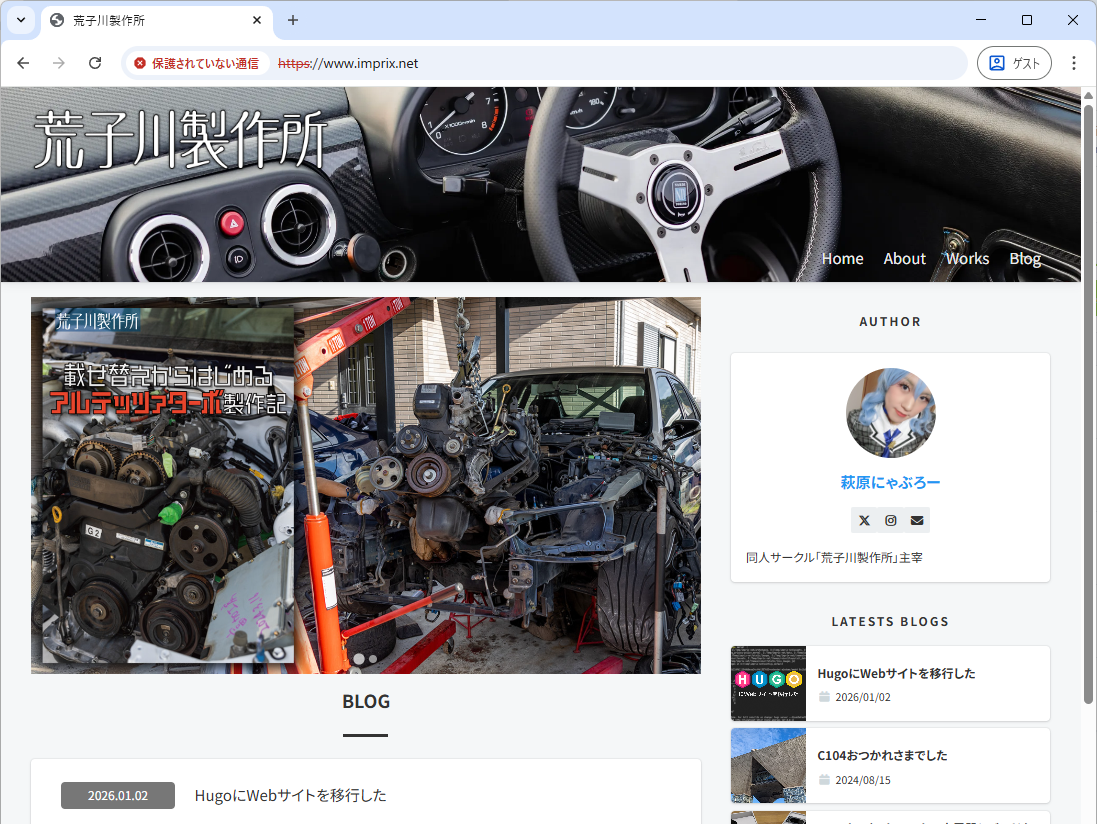Screen dimensions: 1097x824
Task: Go back using the browser back arrow
Action: 23,63
